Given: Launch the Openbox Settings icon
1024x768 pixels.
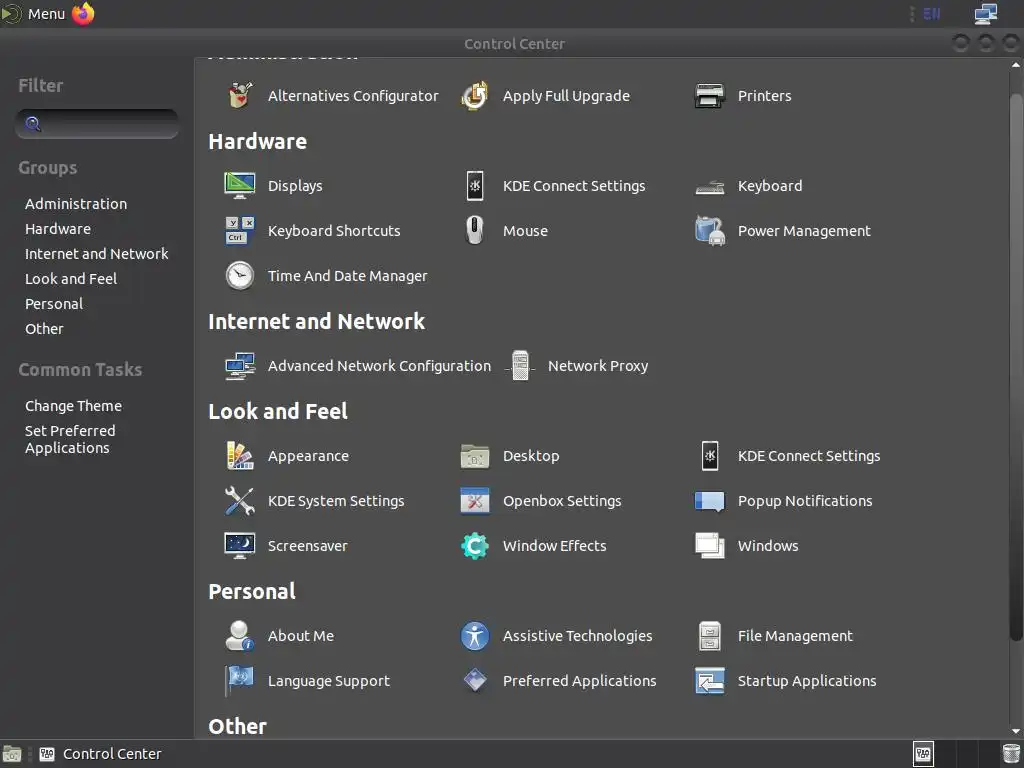Looking at the screenshot, I should pyautogui.click(x=475, y=501).
